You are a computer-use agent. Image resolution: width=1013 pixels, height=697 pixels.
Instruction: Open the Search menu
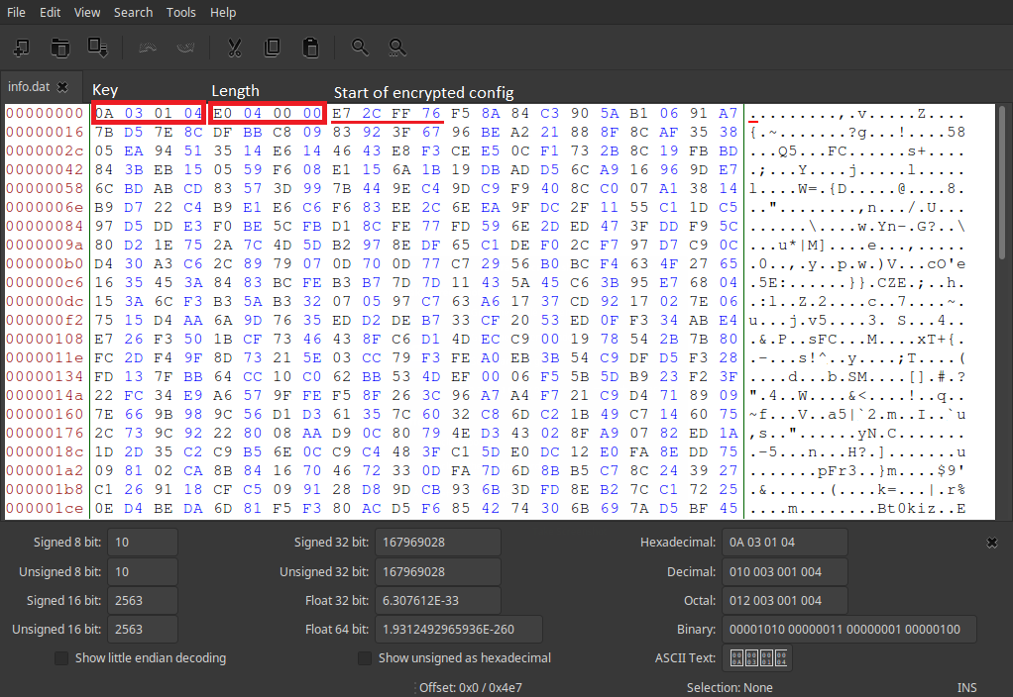coord(133,12)
